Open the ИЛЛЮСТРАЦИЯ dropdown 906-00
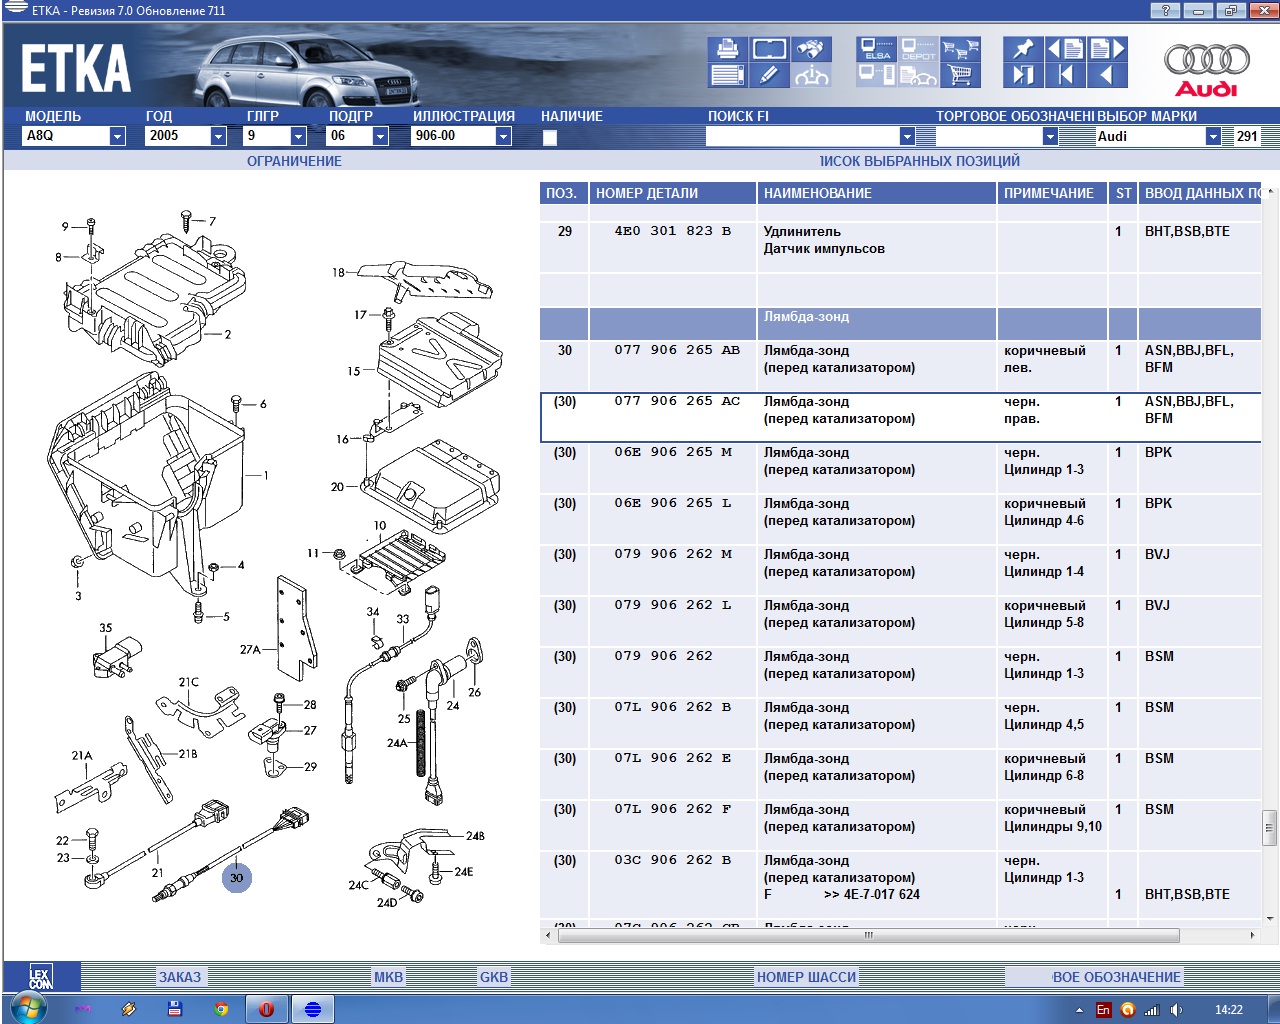Screen dimensions: 1280x1024 point(504,136)
